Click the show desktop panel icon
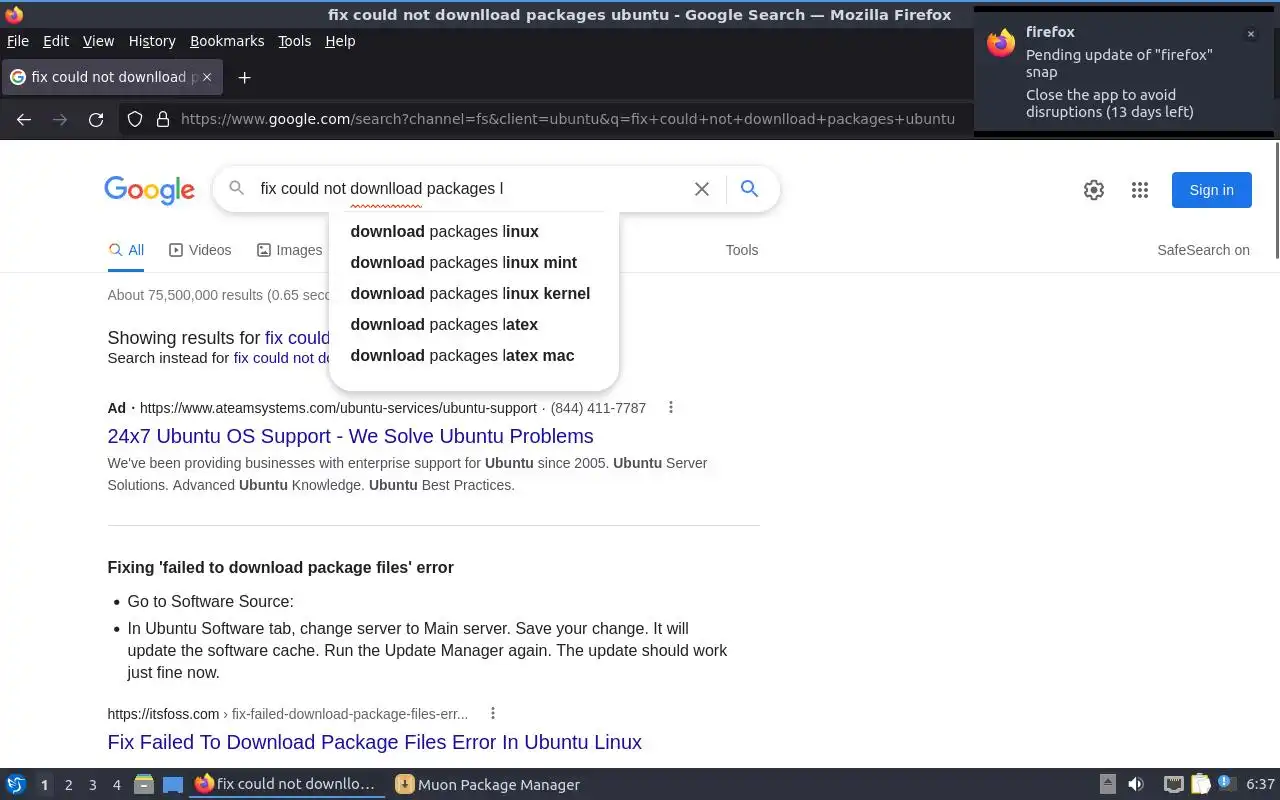The width and height of the screenshot is (1280, 800). tap(173, 785)
